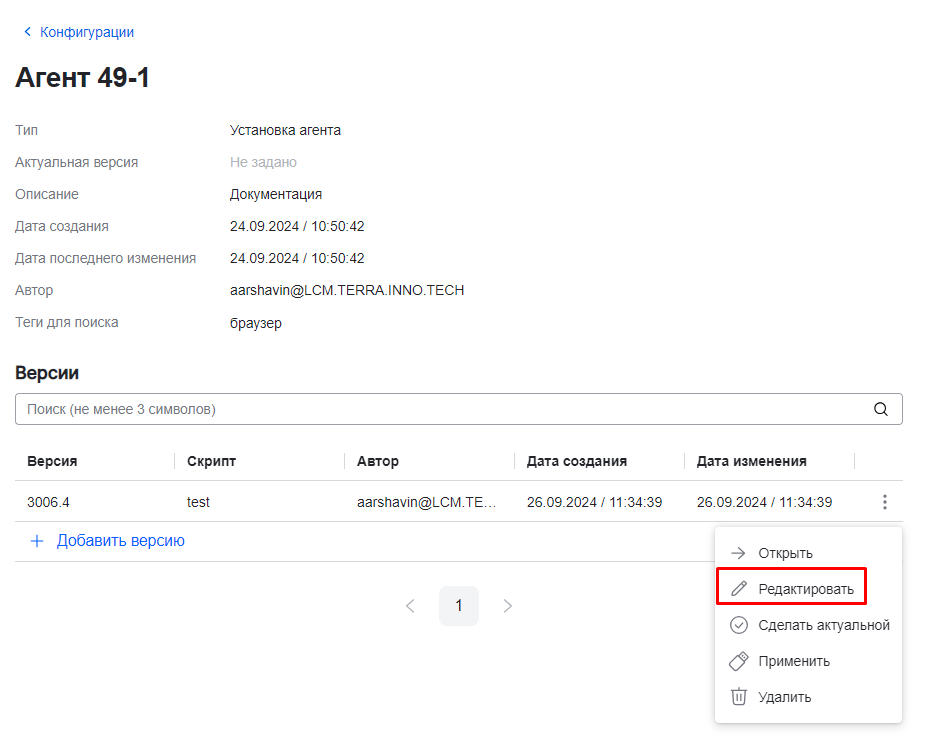Click the Применить apply icon

[x=739, y=661]
